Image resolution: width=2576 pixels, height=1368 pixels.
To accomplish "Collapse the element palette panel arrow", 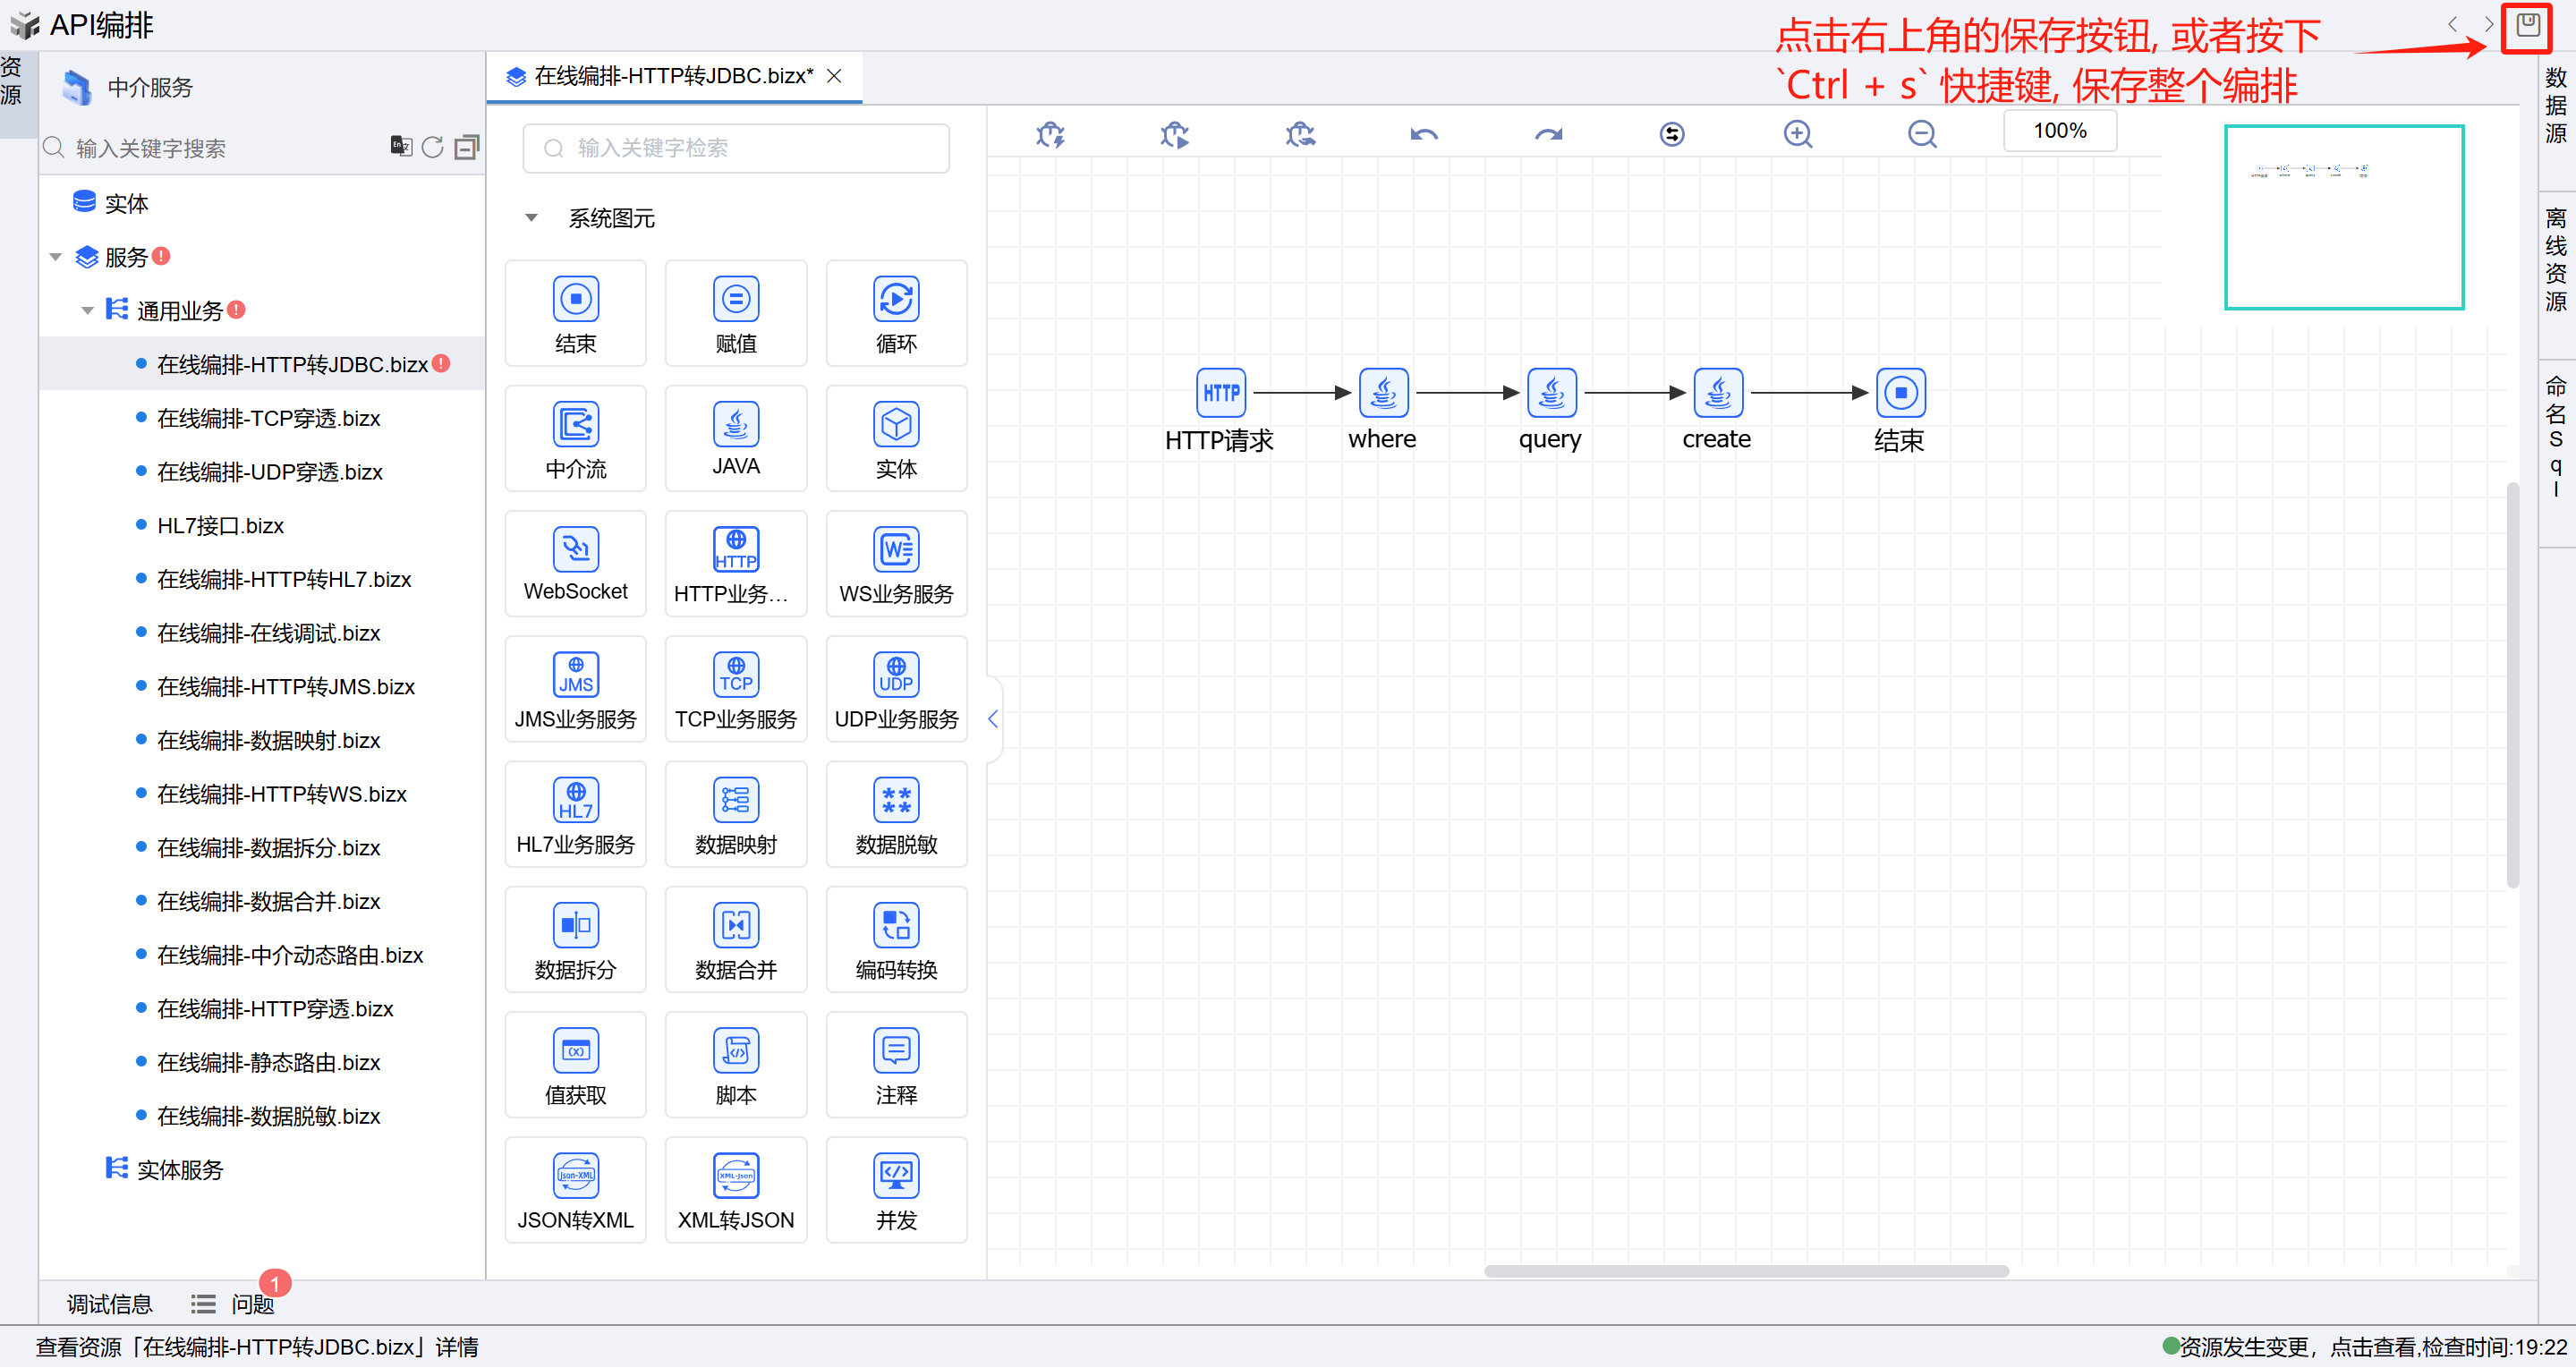I will click(993, 719).
